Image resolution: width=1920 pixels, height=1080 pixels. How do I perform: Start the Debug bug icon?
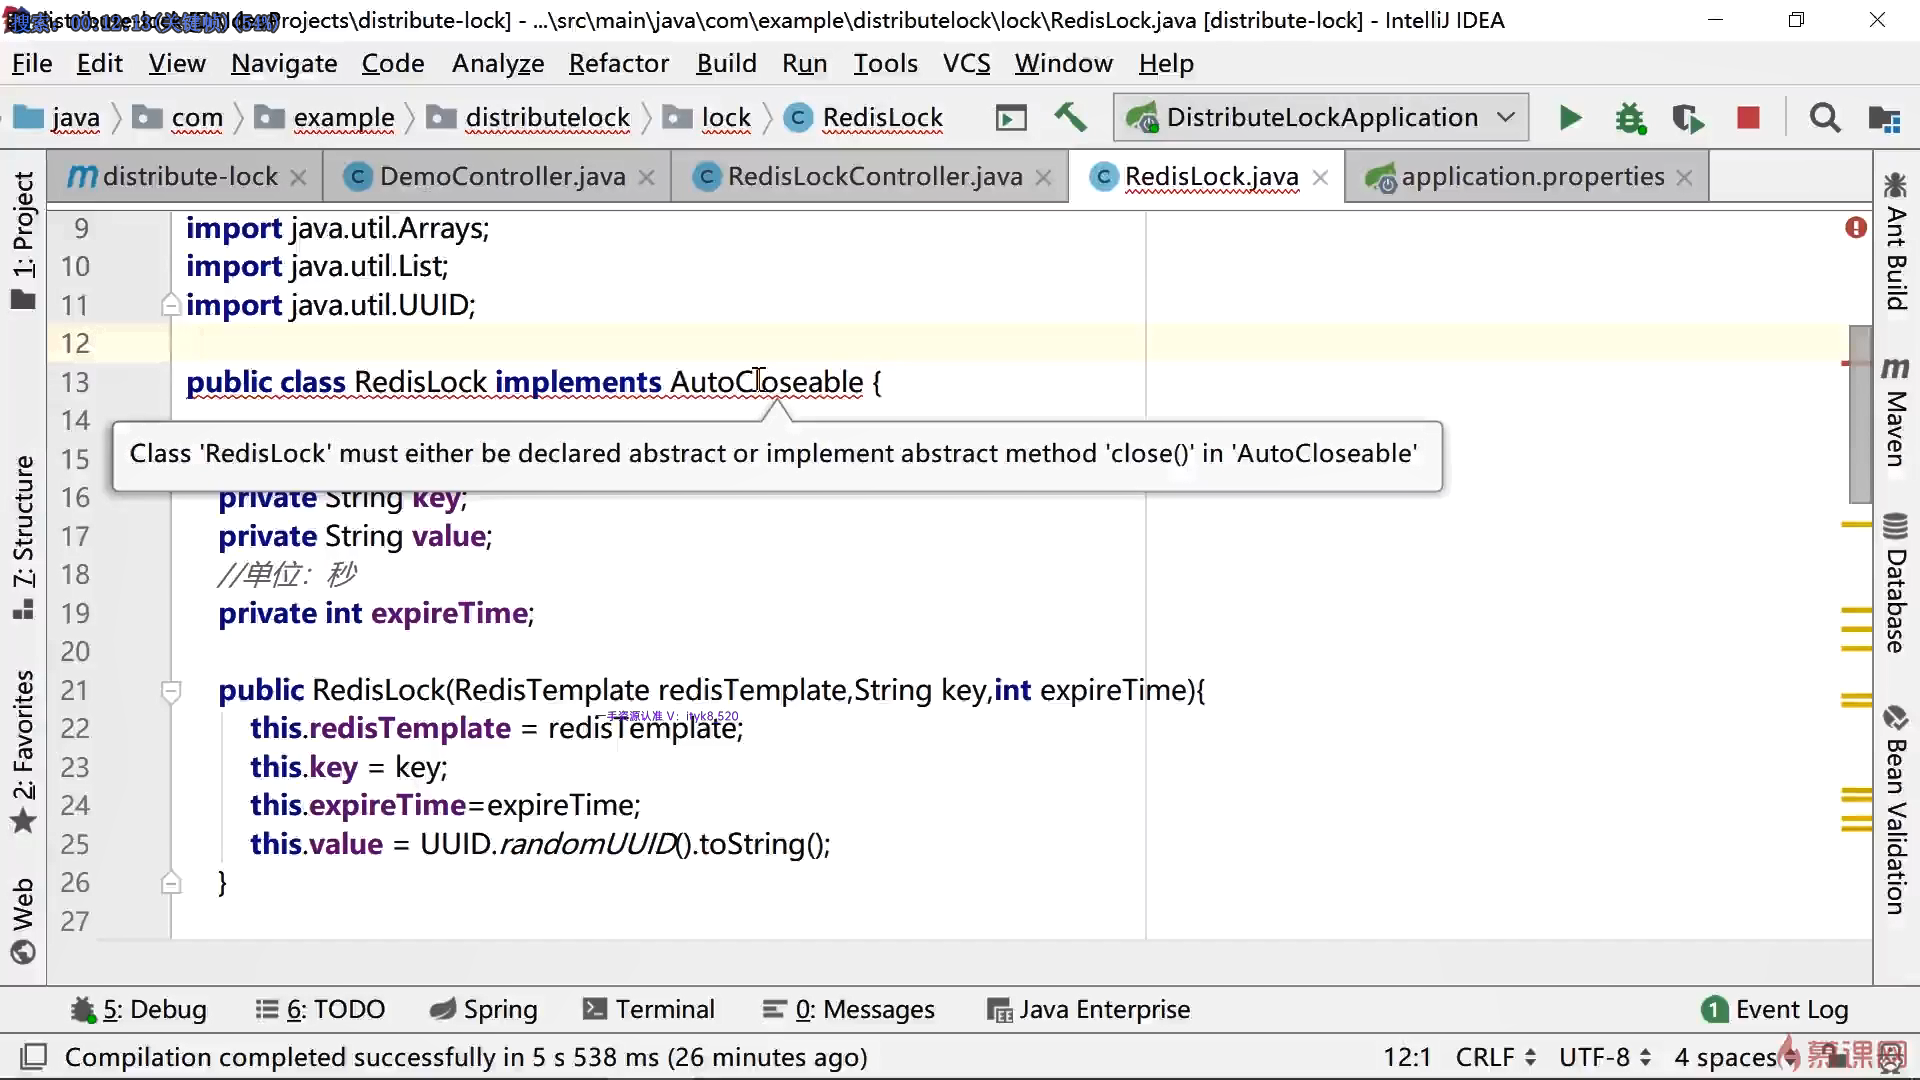point(1630,118)
